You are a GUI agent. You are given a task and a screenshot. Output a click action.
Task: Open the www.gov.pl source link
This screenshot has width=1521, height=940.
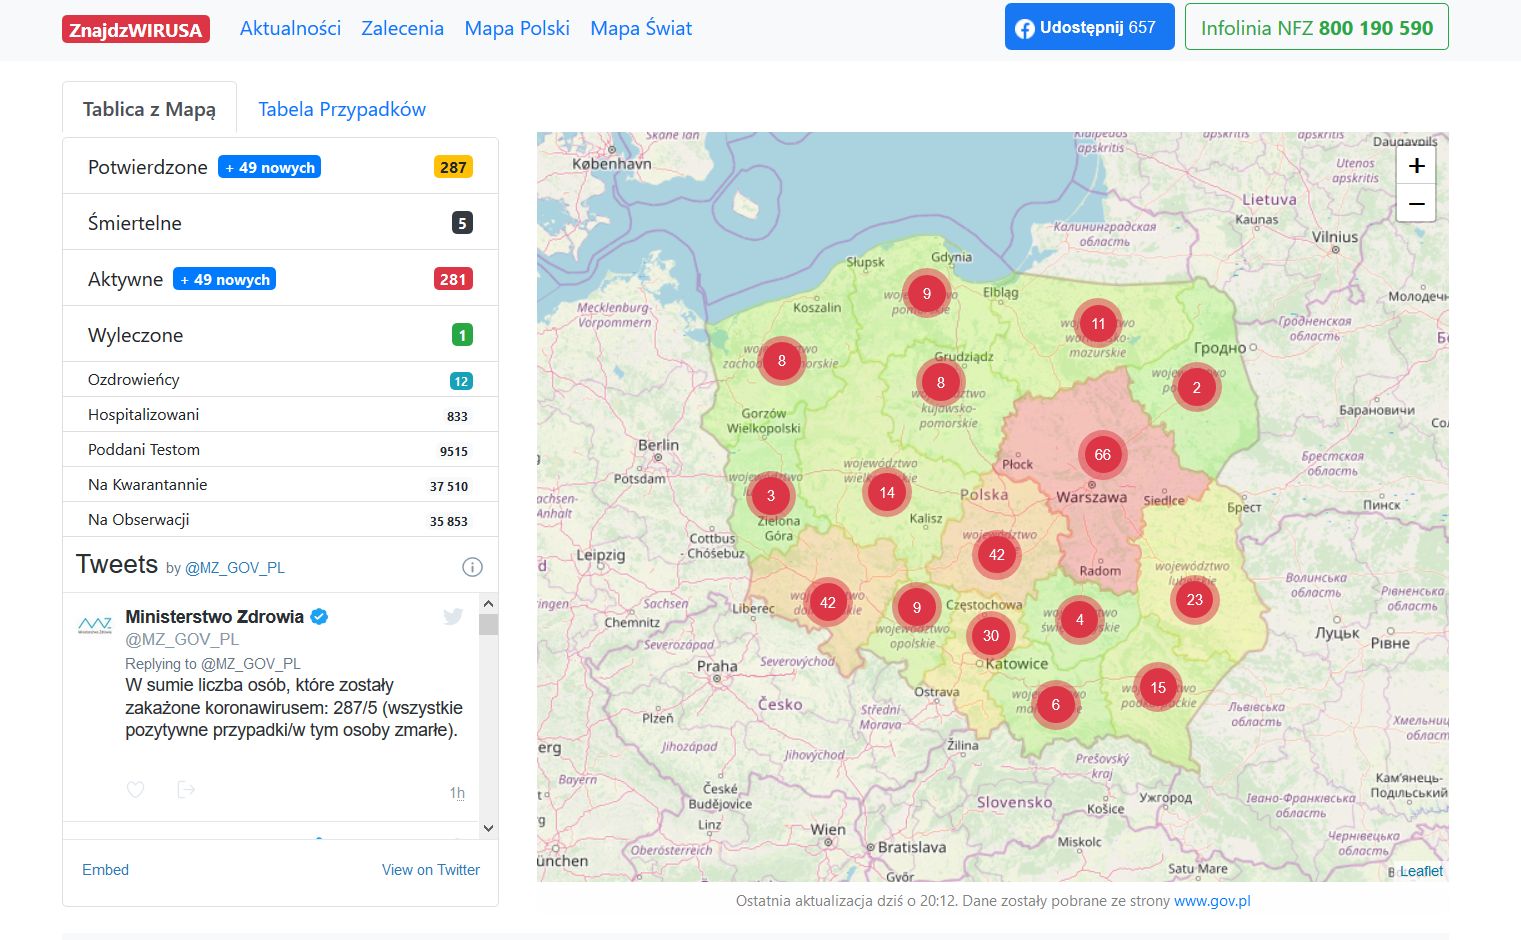pos(1212,901)
